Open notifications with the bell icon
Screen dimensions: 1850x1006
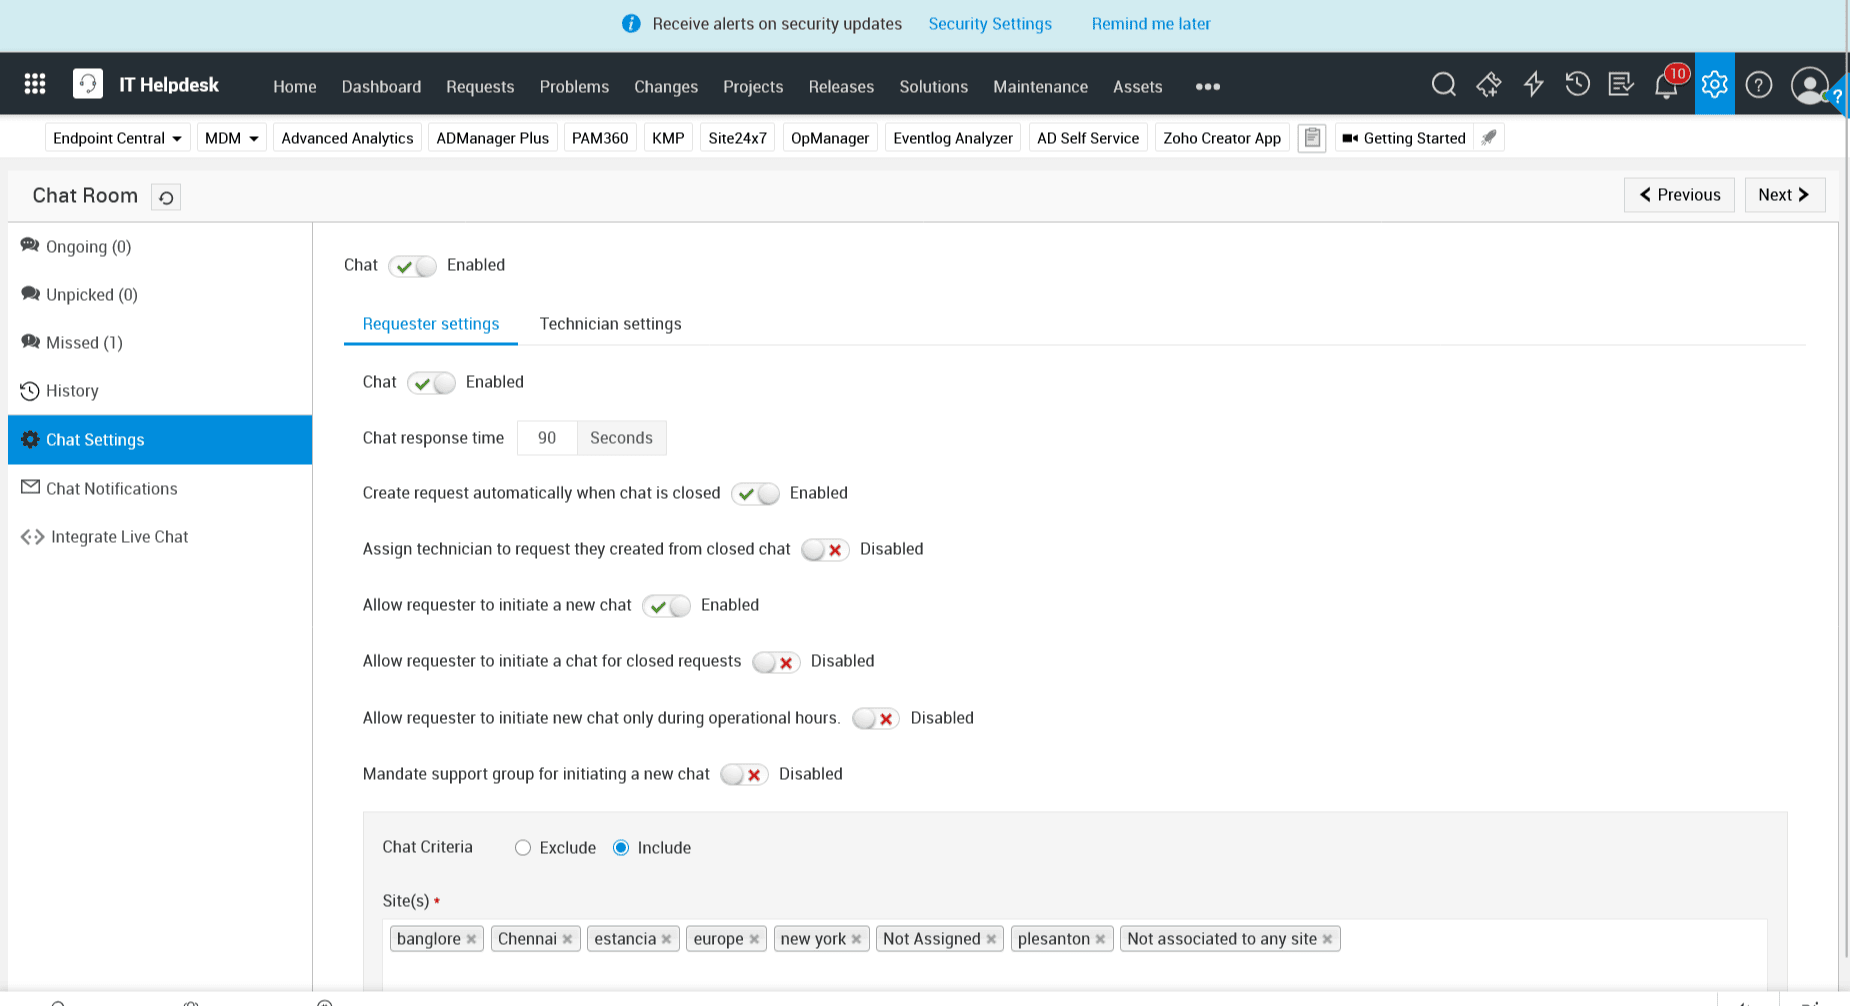pos(1665,85)
